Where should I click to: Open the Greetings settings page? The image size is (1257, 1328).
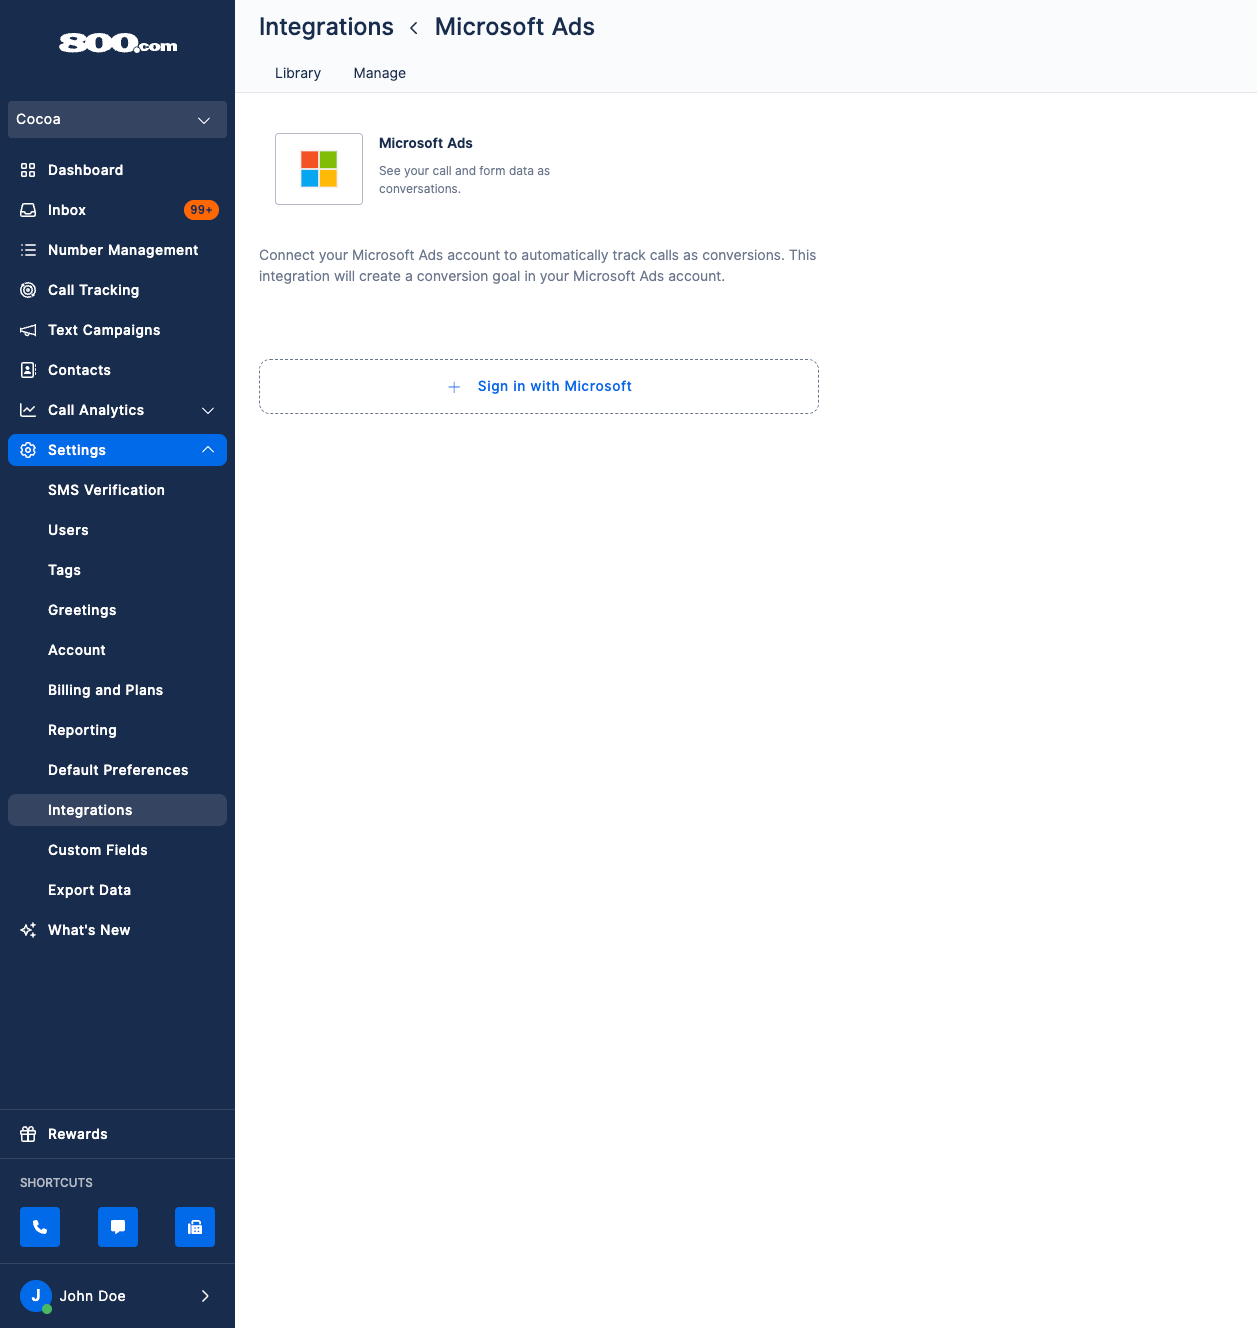coord(117,610)
